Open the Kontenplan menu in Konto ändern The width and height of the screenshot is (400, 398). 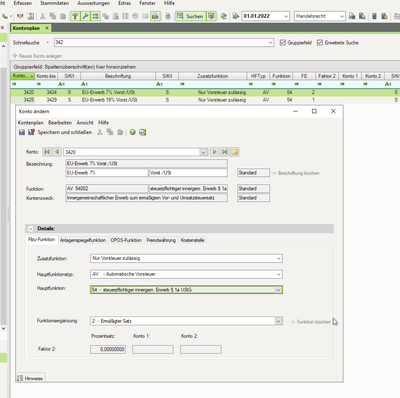pos(31,123)
